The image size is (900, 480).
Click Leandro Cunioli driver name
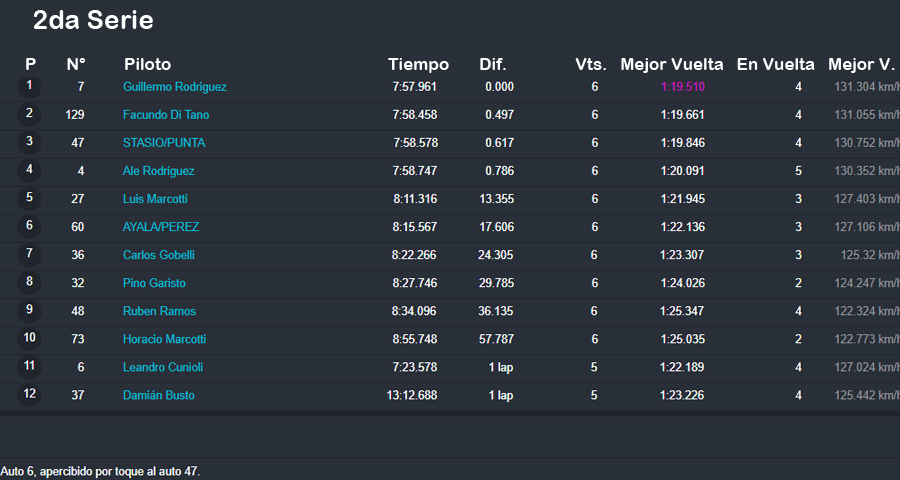163,367
